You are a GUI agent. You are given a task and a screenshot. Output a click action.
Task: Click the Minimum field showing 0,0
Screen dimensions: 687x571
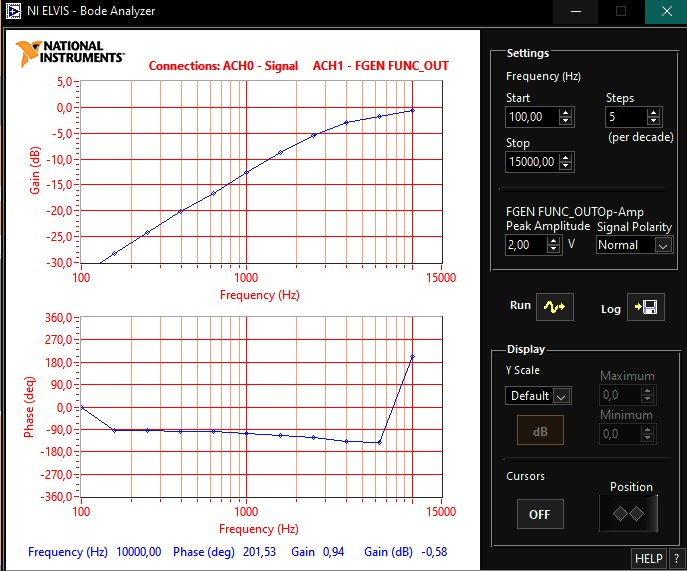click(620, 434)
